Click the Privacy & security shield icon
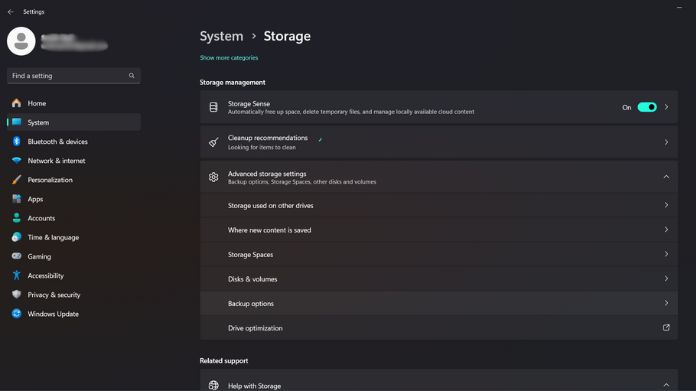696x391 pixels. [16, 294]
